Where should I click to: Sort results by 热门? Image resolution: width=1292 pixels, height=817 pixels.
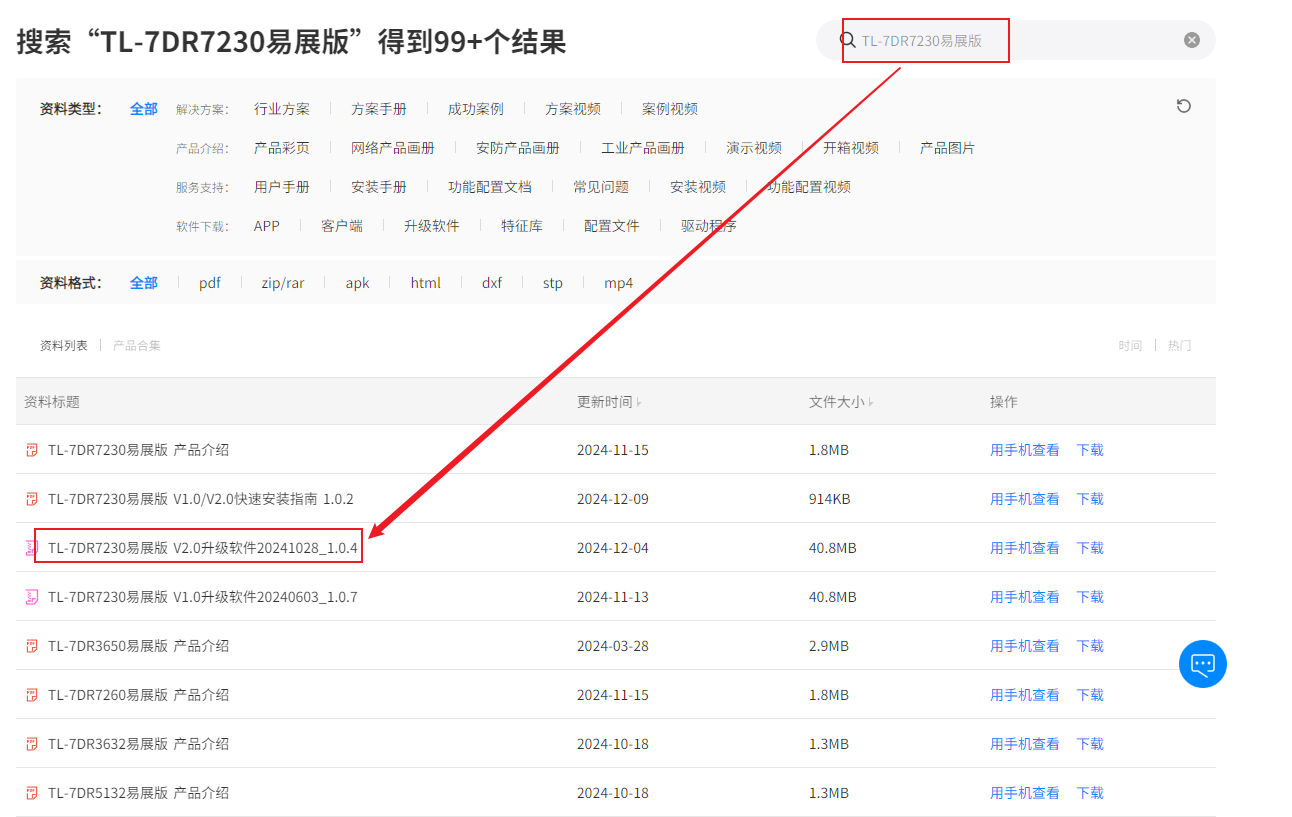(1179, 346)
